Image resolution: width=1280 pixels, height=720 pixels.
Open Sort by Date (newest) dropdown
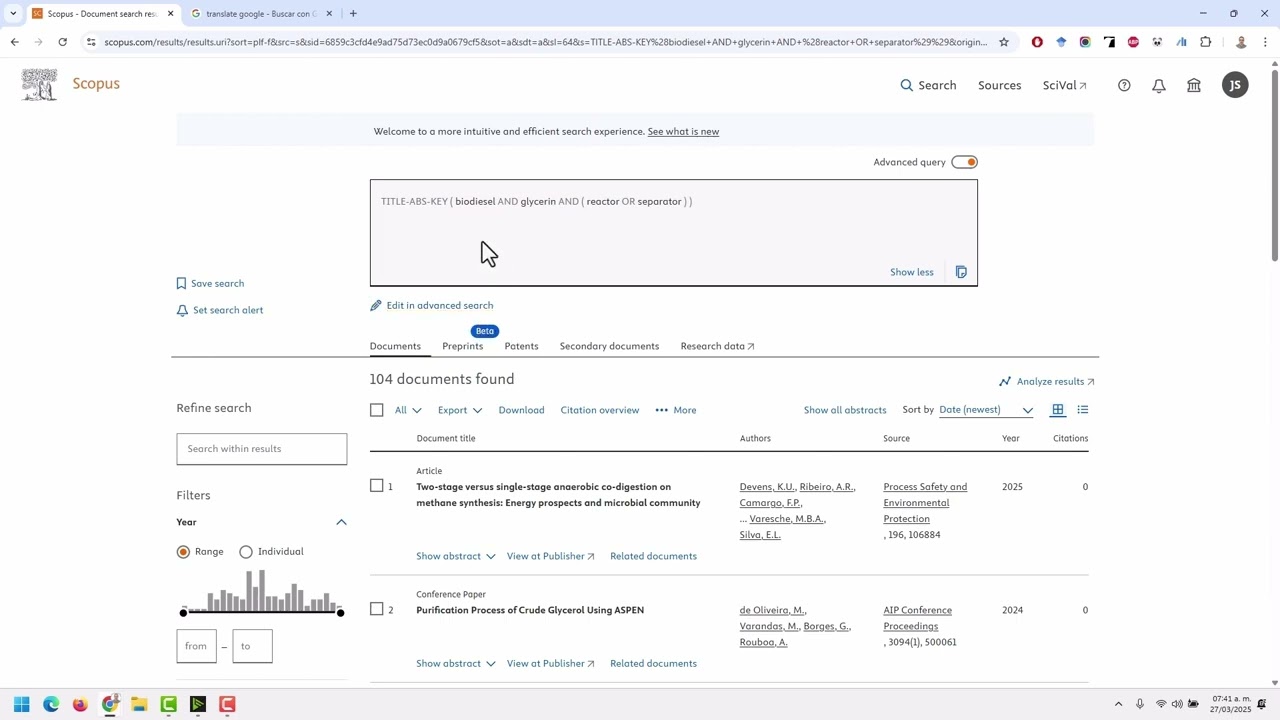(x=986, y=410)
